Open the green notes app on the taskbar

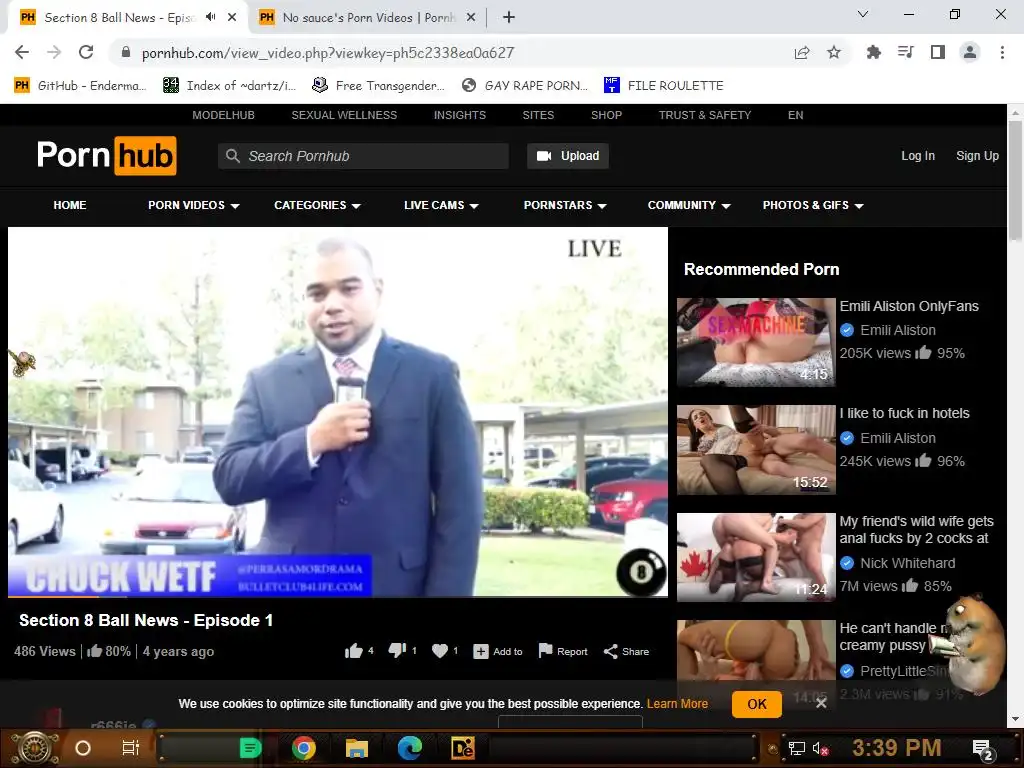(250, 748)
